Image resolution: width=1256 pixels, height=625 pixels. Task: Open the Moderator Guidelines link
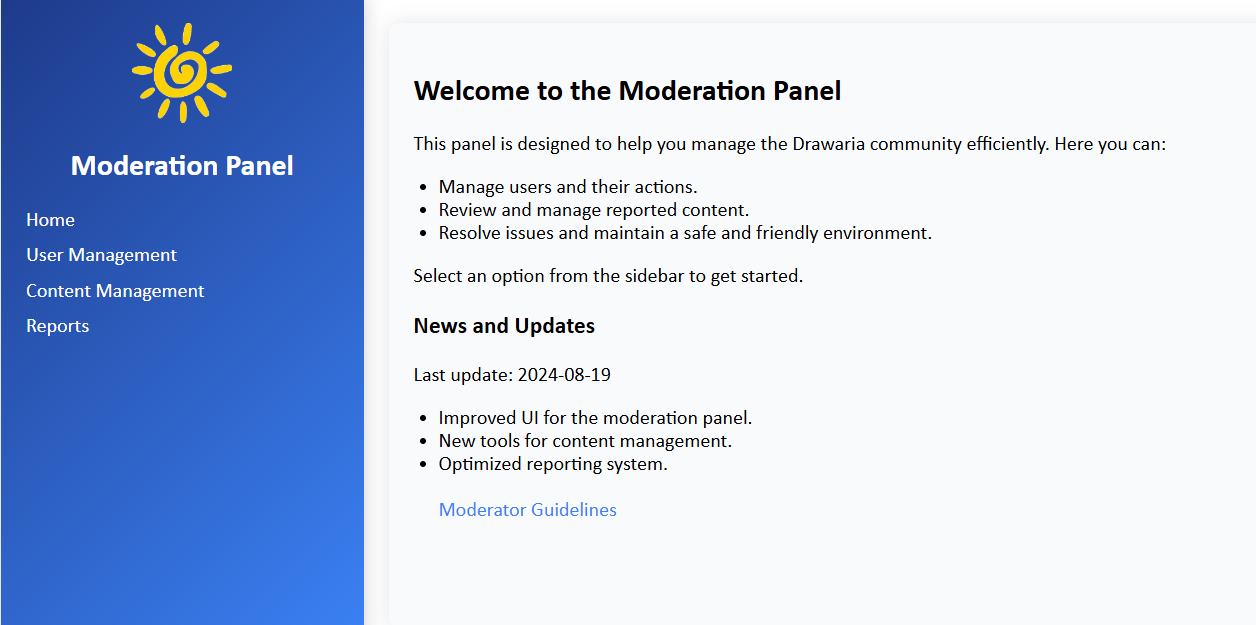[x=528, y=510]
